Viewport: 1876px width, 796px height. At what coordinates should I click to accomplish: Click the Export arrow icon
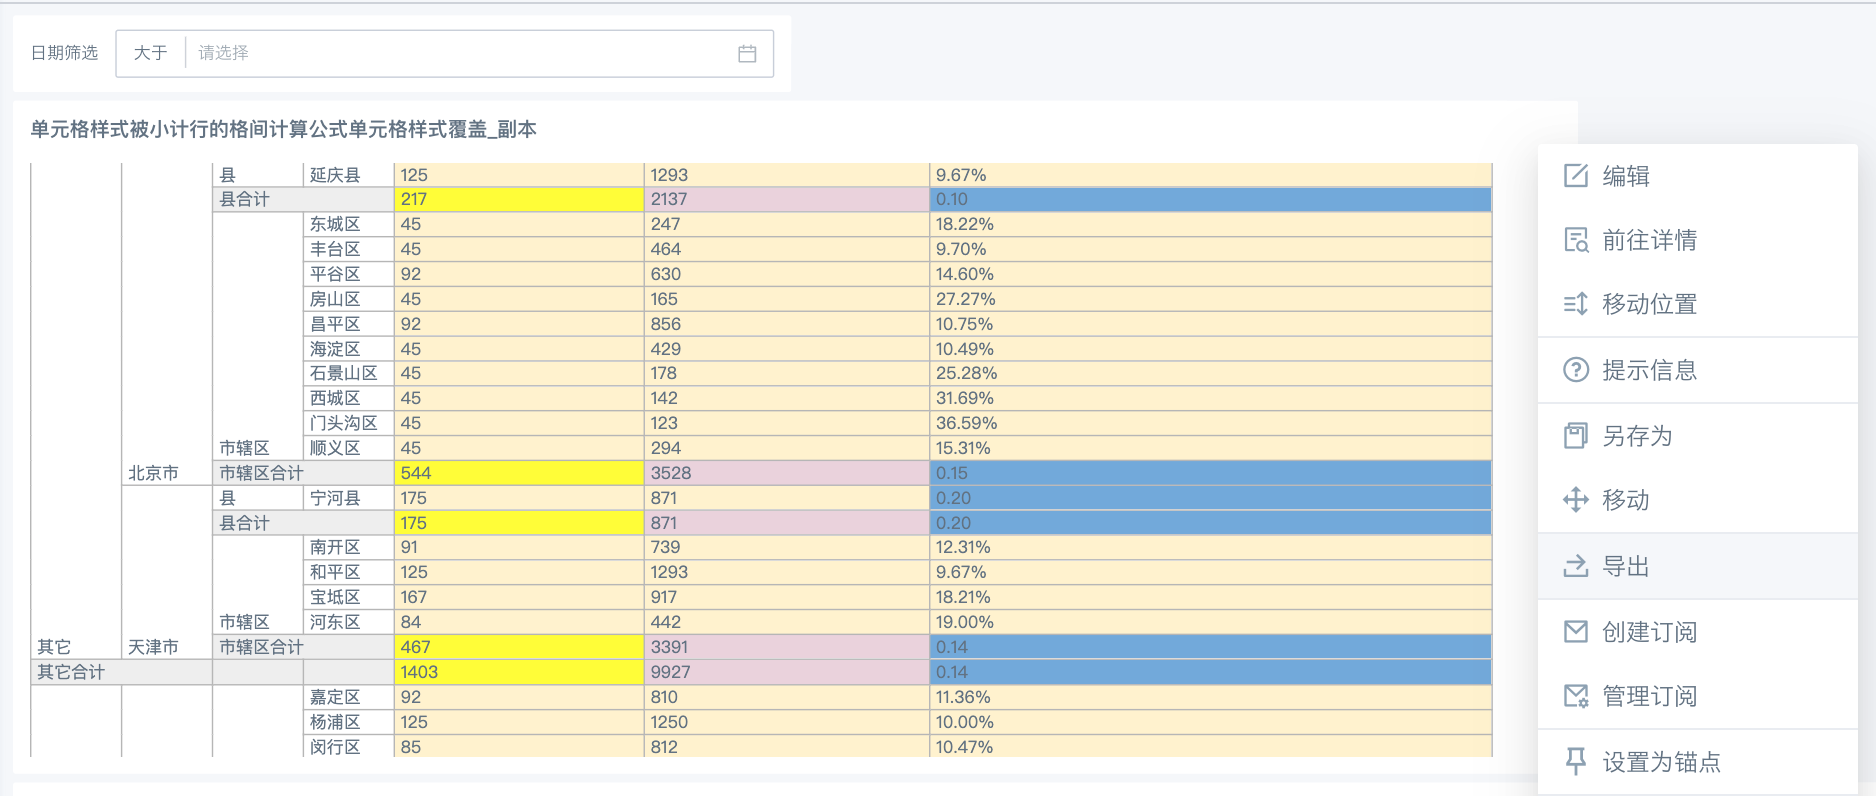(x=1575, y=566)
